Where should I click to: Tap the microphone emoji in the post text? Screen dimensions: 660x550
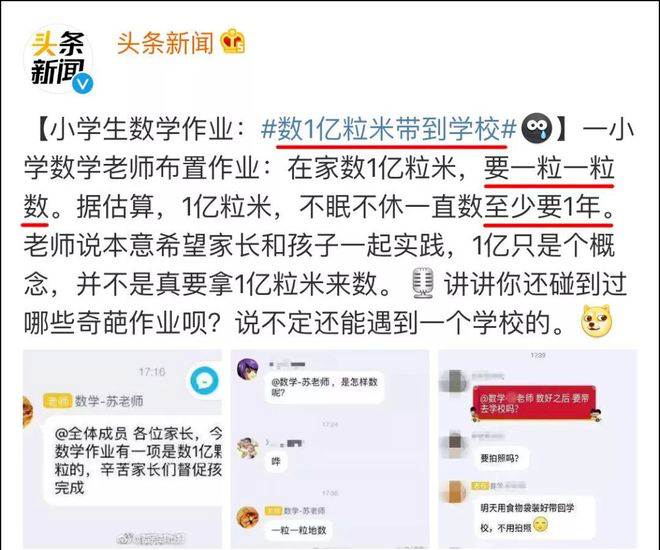[423, 283]
